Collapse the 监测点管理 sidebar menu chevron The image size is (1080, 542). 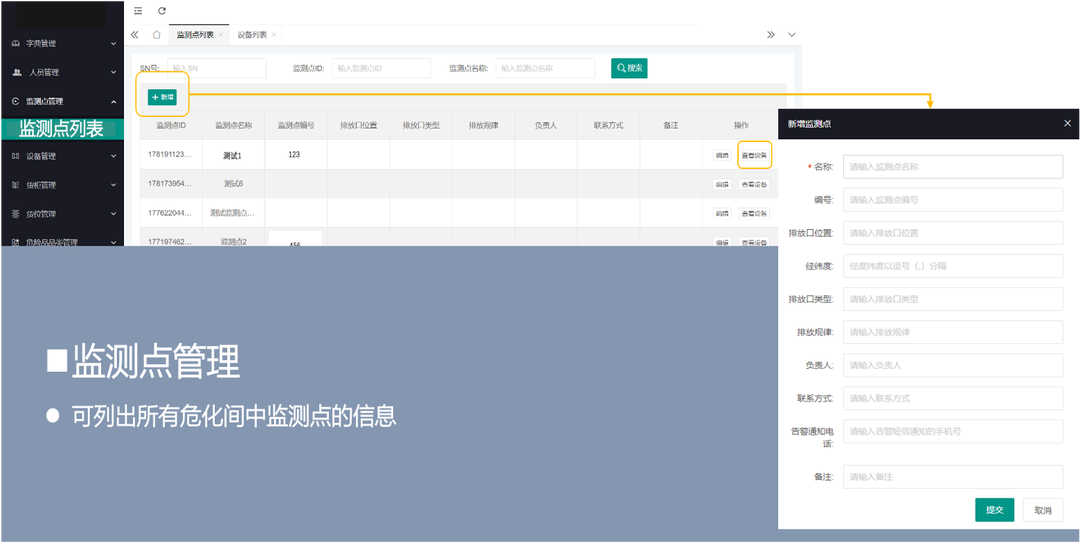[114, 102]
